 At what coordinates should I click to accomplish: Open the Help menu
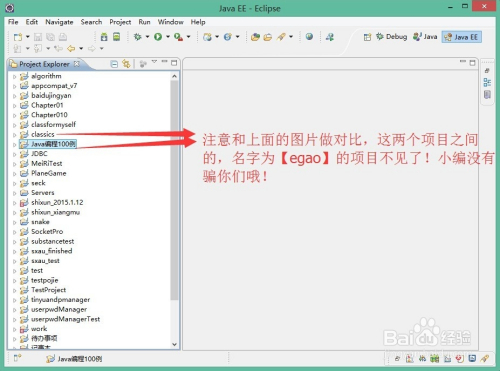198,22
